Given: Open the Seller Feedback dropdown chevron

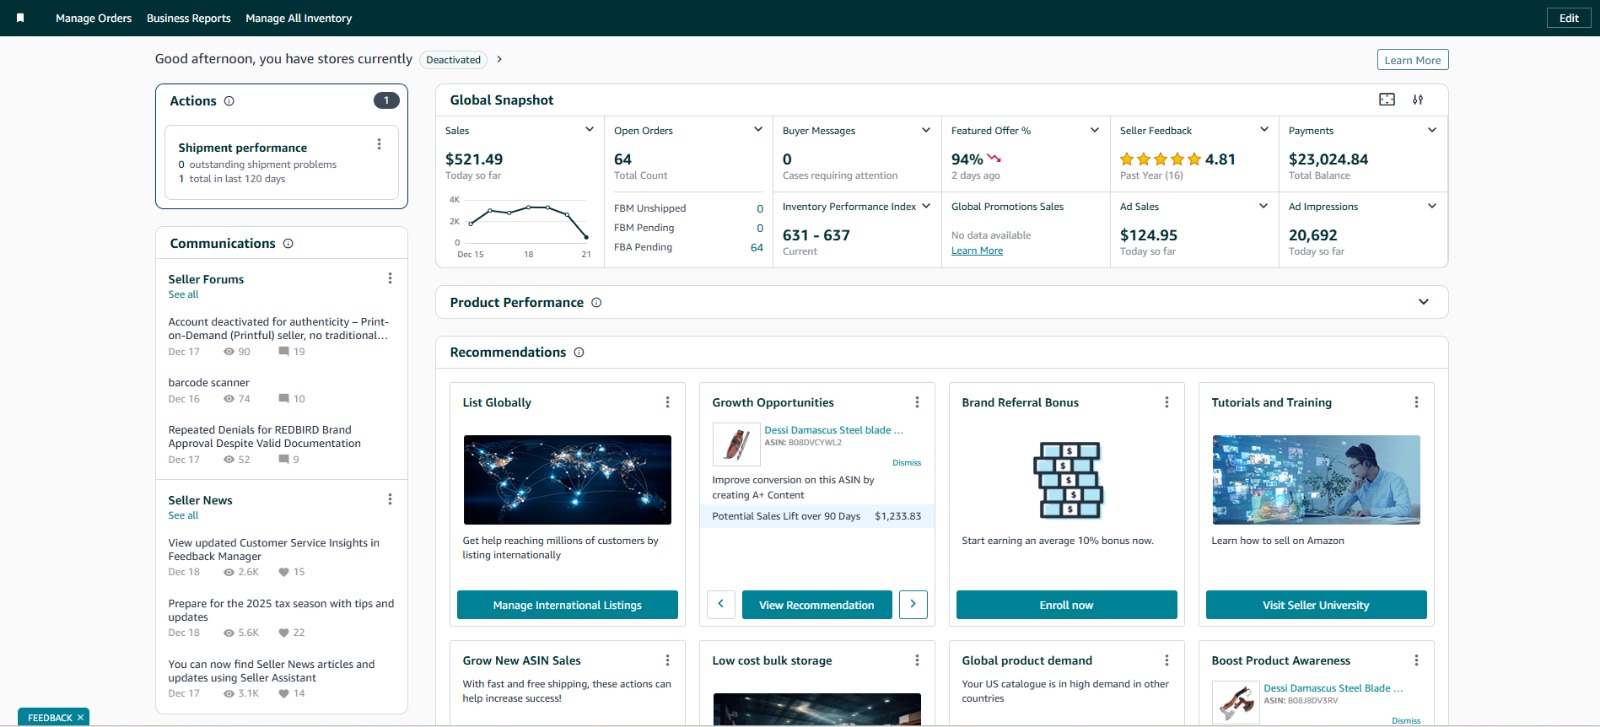Looking at the screenshot, I should (x=1264, y=130).
